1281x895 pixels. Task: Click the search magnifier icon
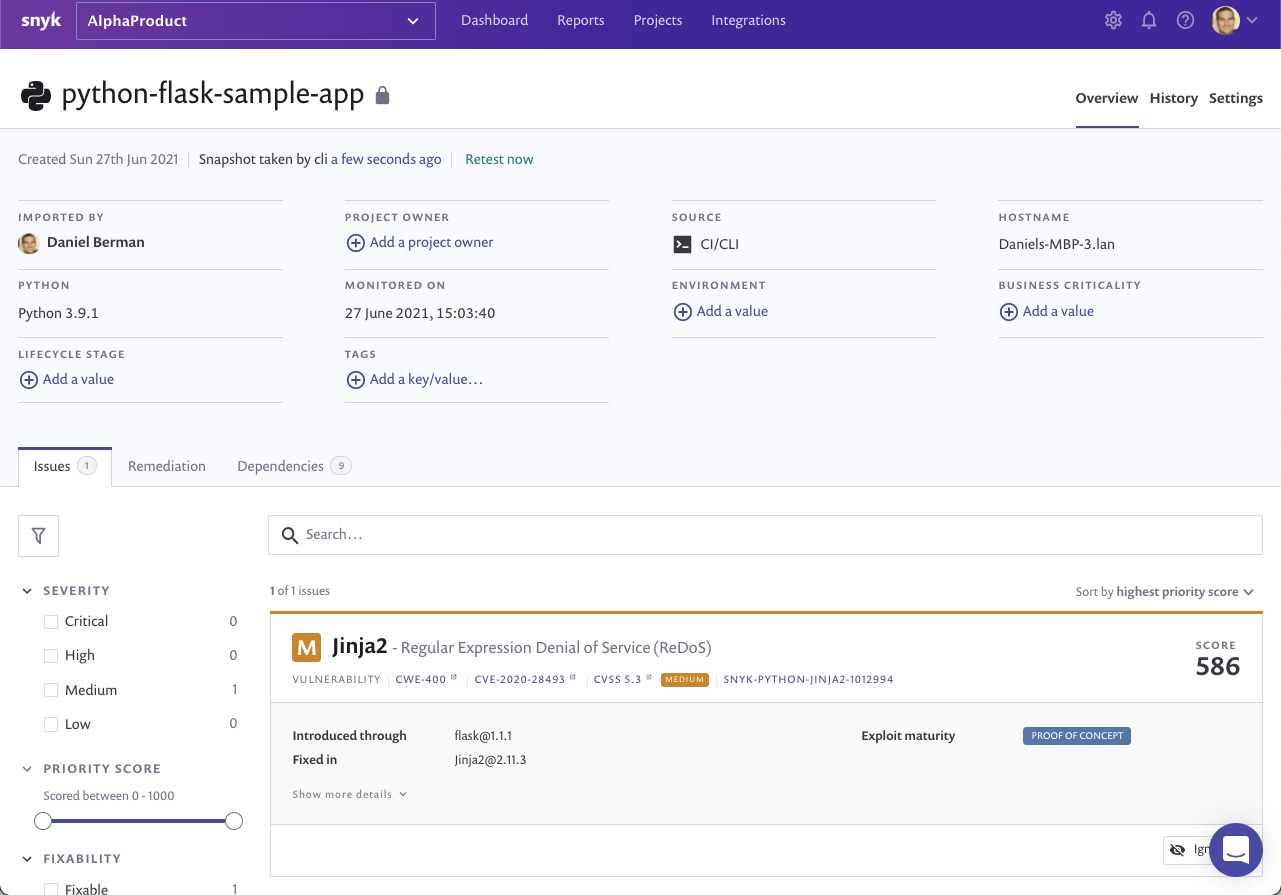(x=290, y=535)
